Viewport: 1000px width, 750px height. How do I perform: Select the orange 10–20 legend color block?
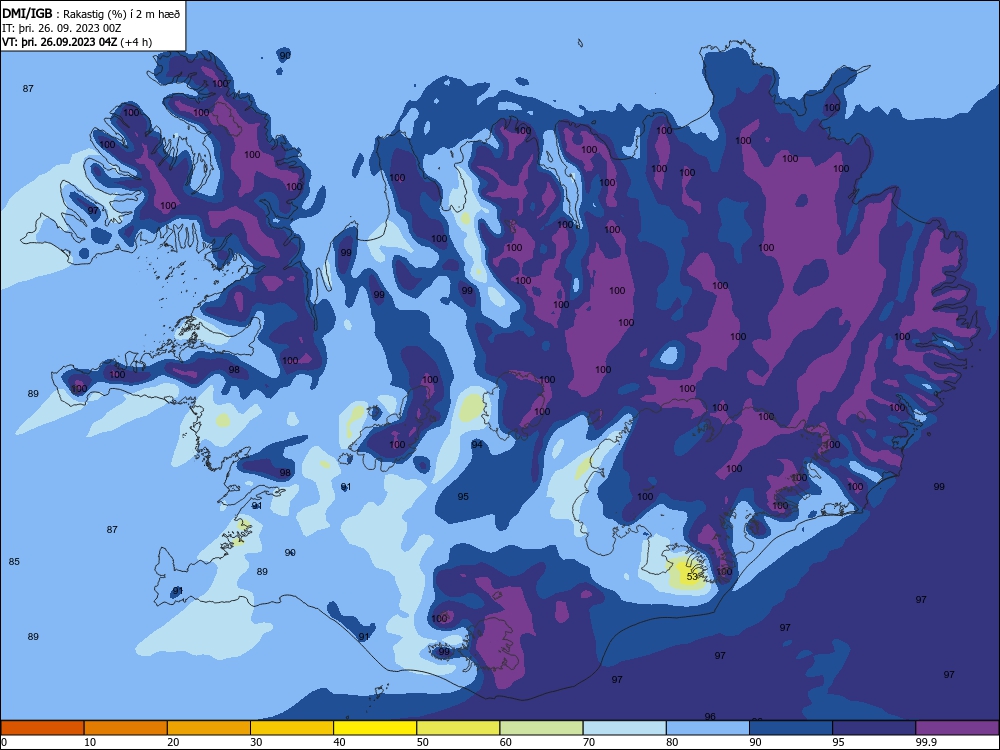coord(126,728)
